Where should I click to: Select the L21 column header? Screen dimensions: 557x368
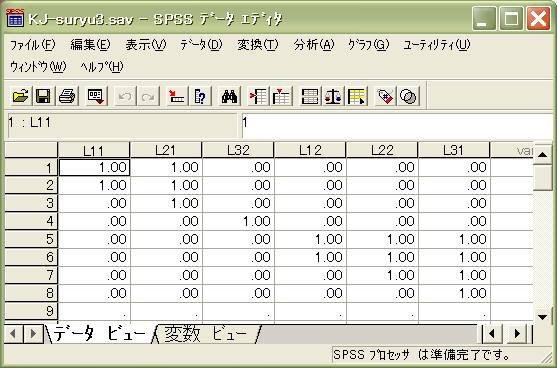coord(166,150)
